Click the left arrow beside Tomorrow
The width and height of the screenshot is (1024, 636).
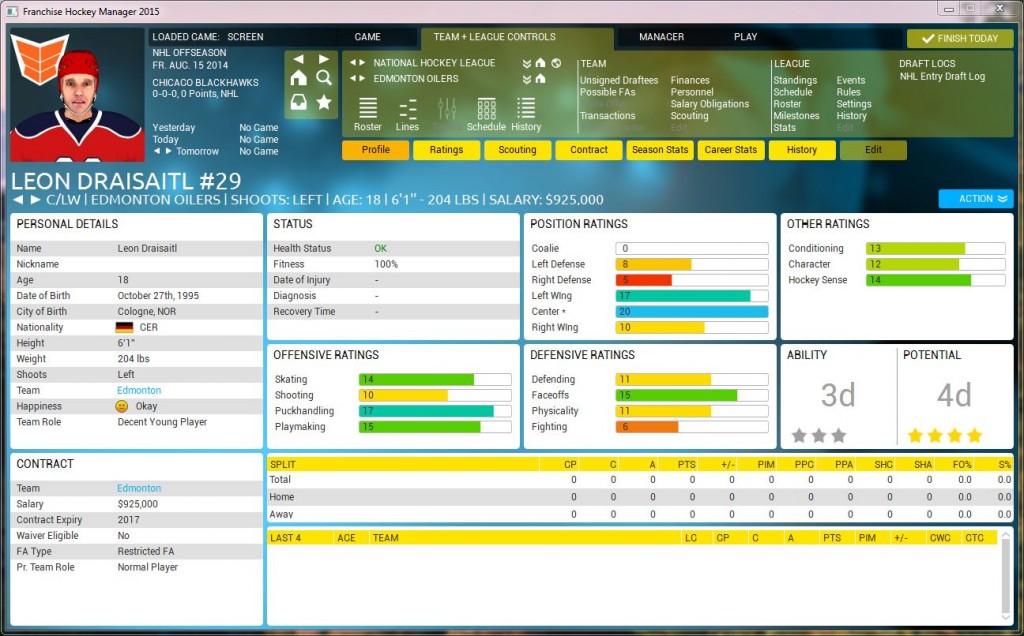pyautogui.click(x=157, y=151)
